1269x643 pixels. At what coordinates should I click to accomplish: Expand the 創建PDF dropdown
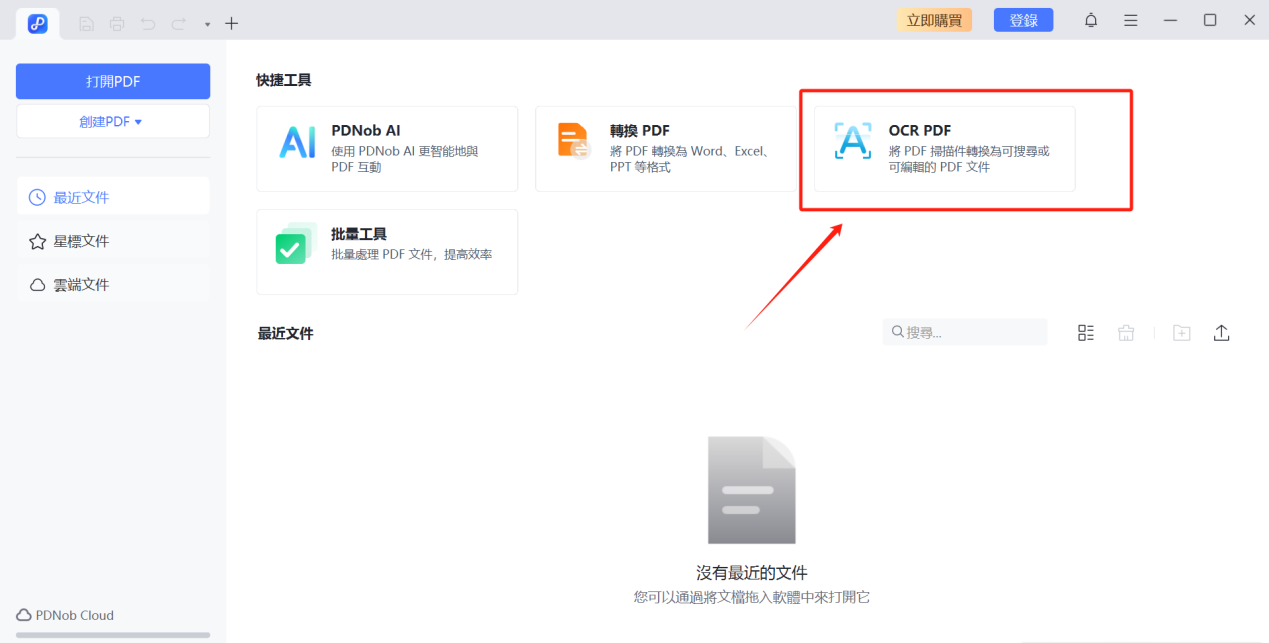coord(112,119)
